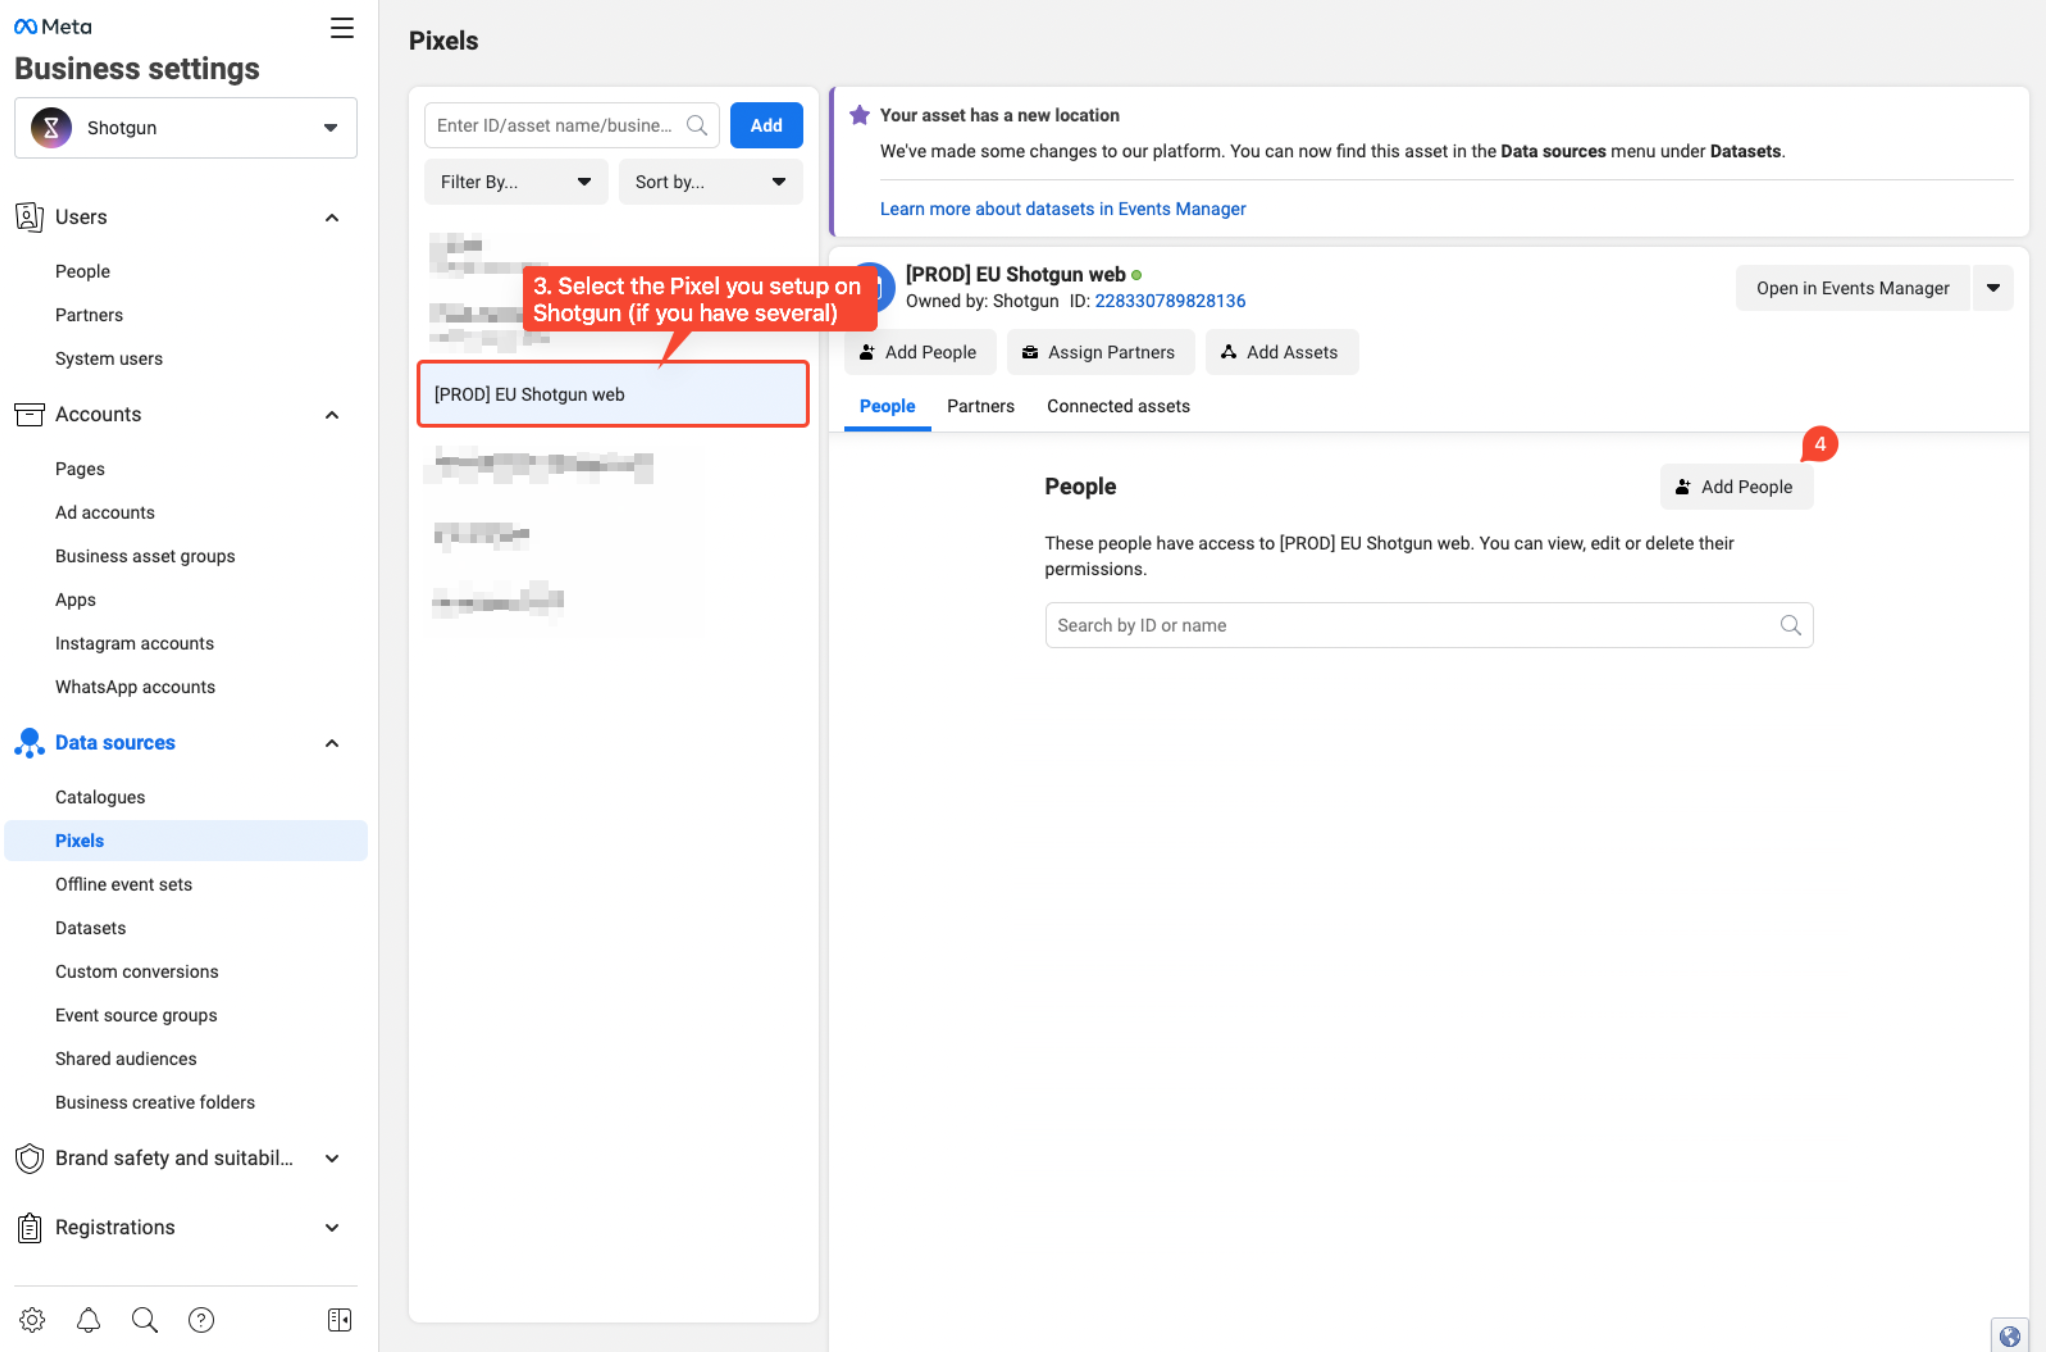Collapse the Data sources section

tap(332, 743)
